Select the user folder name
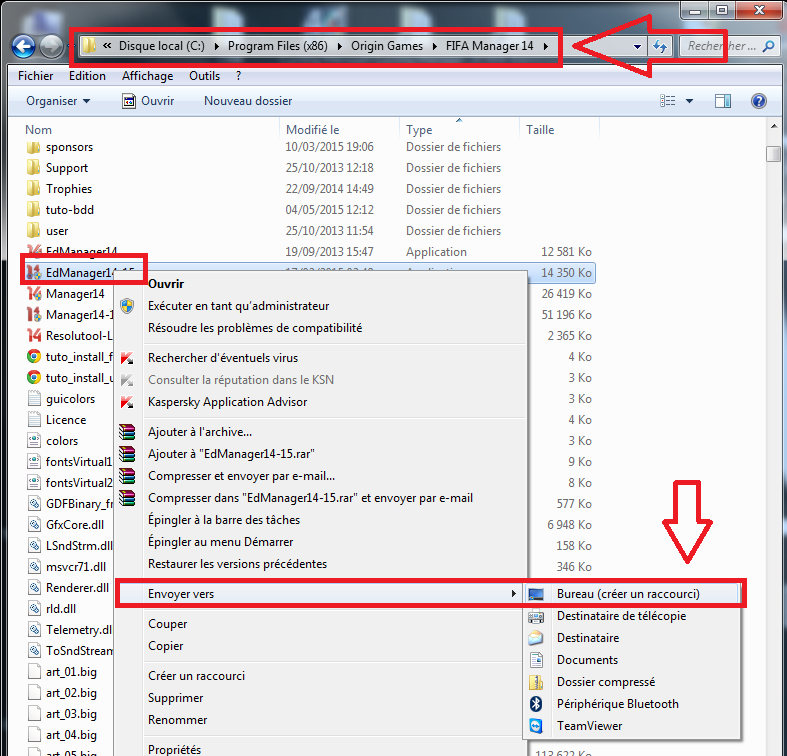Image resolution: width=787 pixels, height=756 pixels. pos(57,231)
